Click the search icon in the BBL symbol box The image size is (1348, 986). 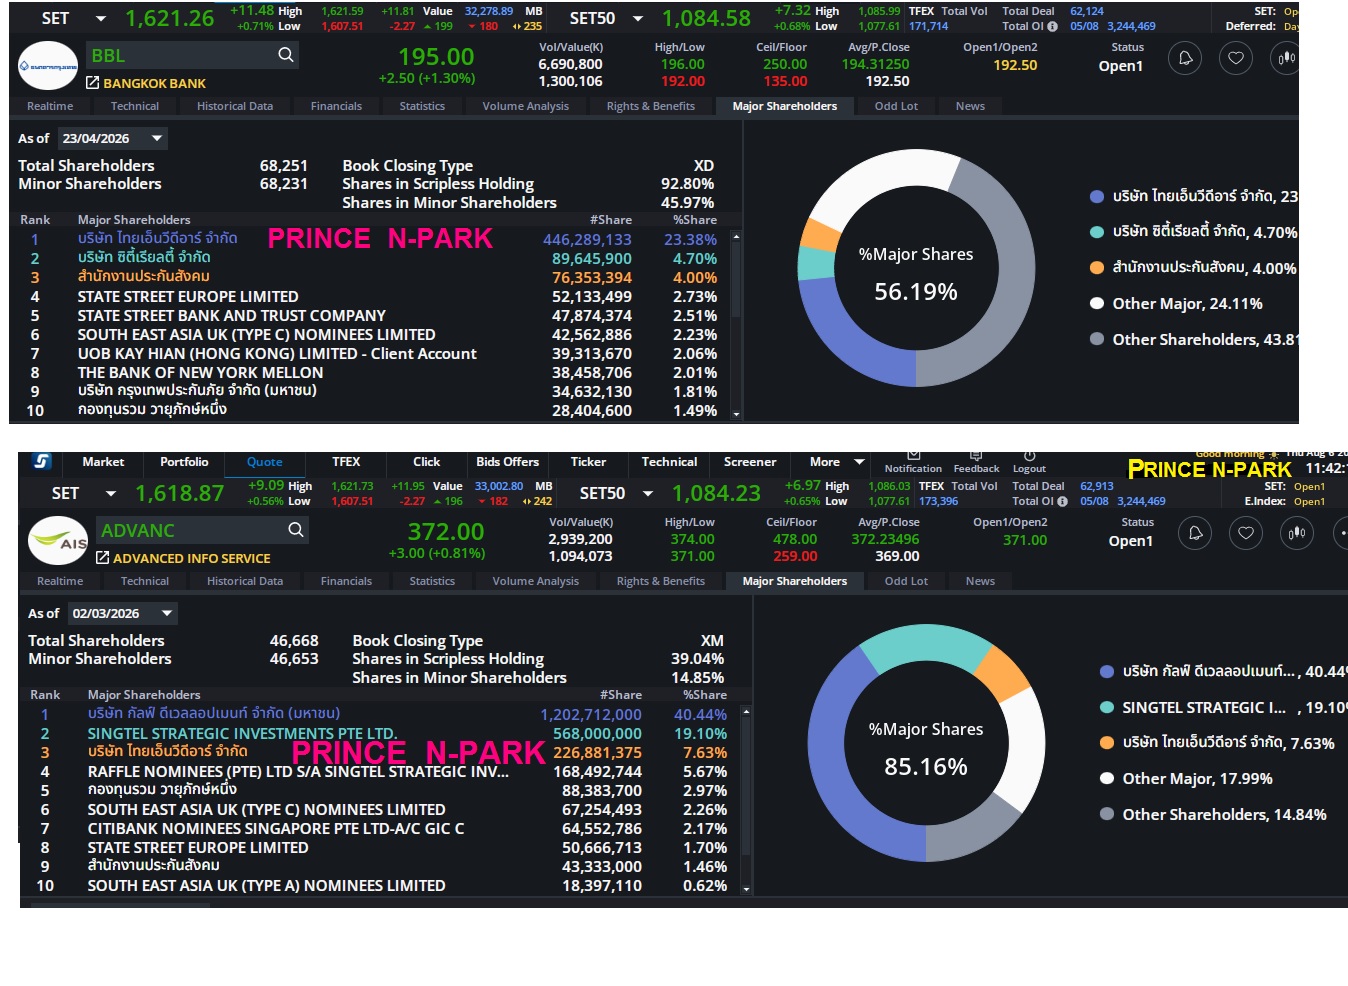point(286,55)
